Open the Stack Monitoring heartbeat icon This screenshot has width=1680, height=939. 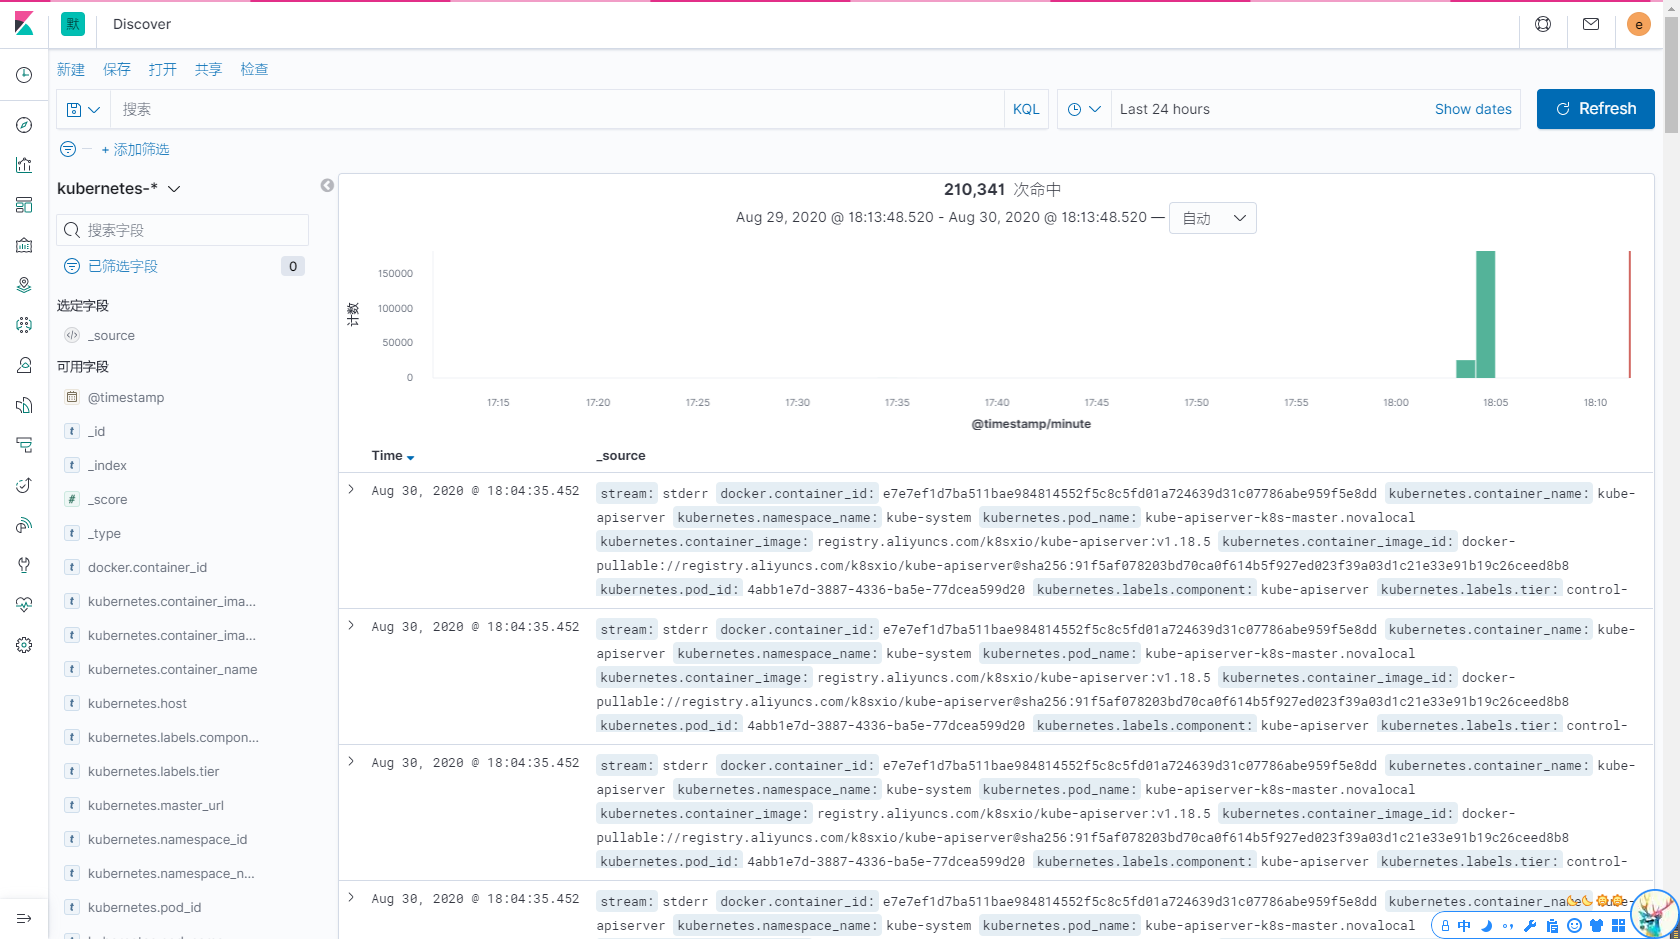tap(24, 605)
